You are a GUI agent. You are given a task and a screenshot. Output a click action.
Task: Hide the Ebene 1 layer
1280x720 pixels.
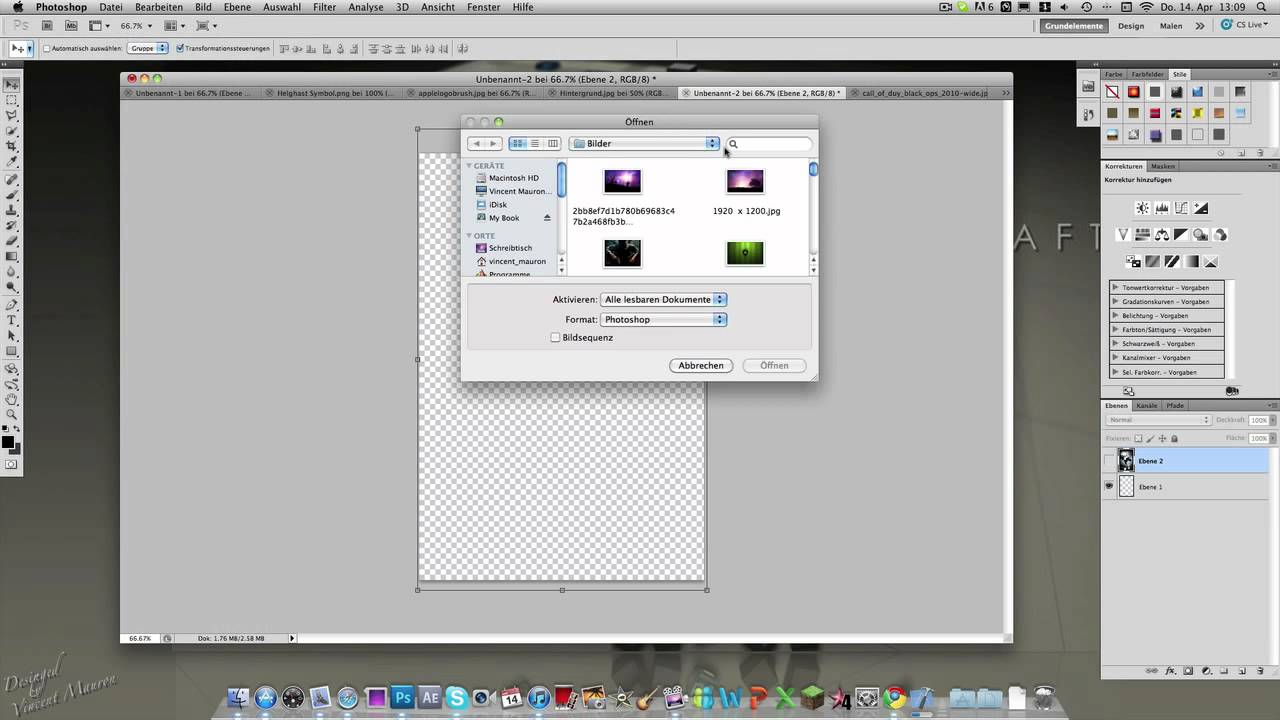pos(1109,486)
